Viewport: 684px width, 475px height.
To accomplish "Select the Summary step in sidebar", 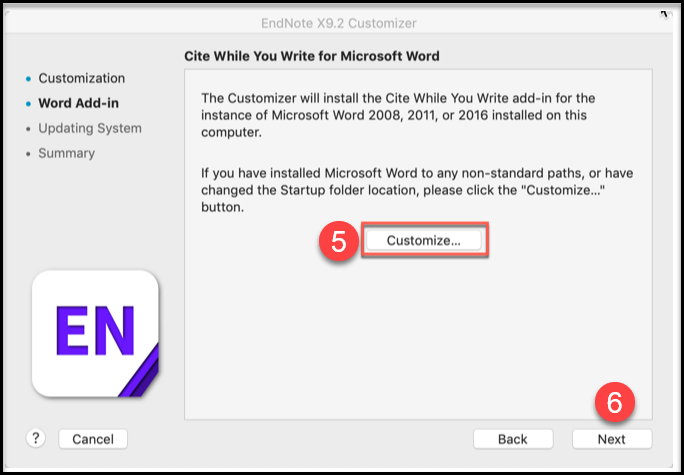I will 66,153.
